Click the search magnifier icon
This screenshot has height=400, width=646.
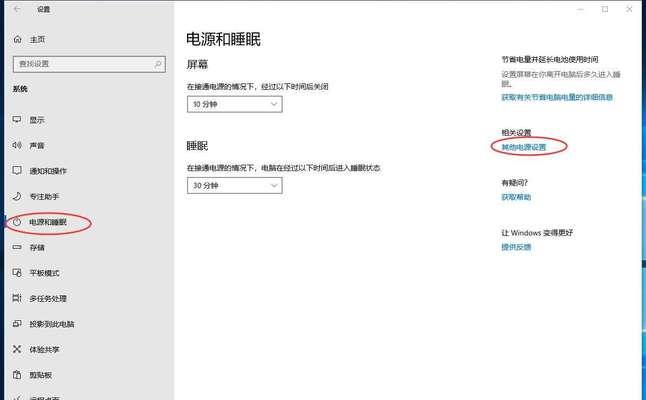[x=158, y=64]
